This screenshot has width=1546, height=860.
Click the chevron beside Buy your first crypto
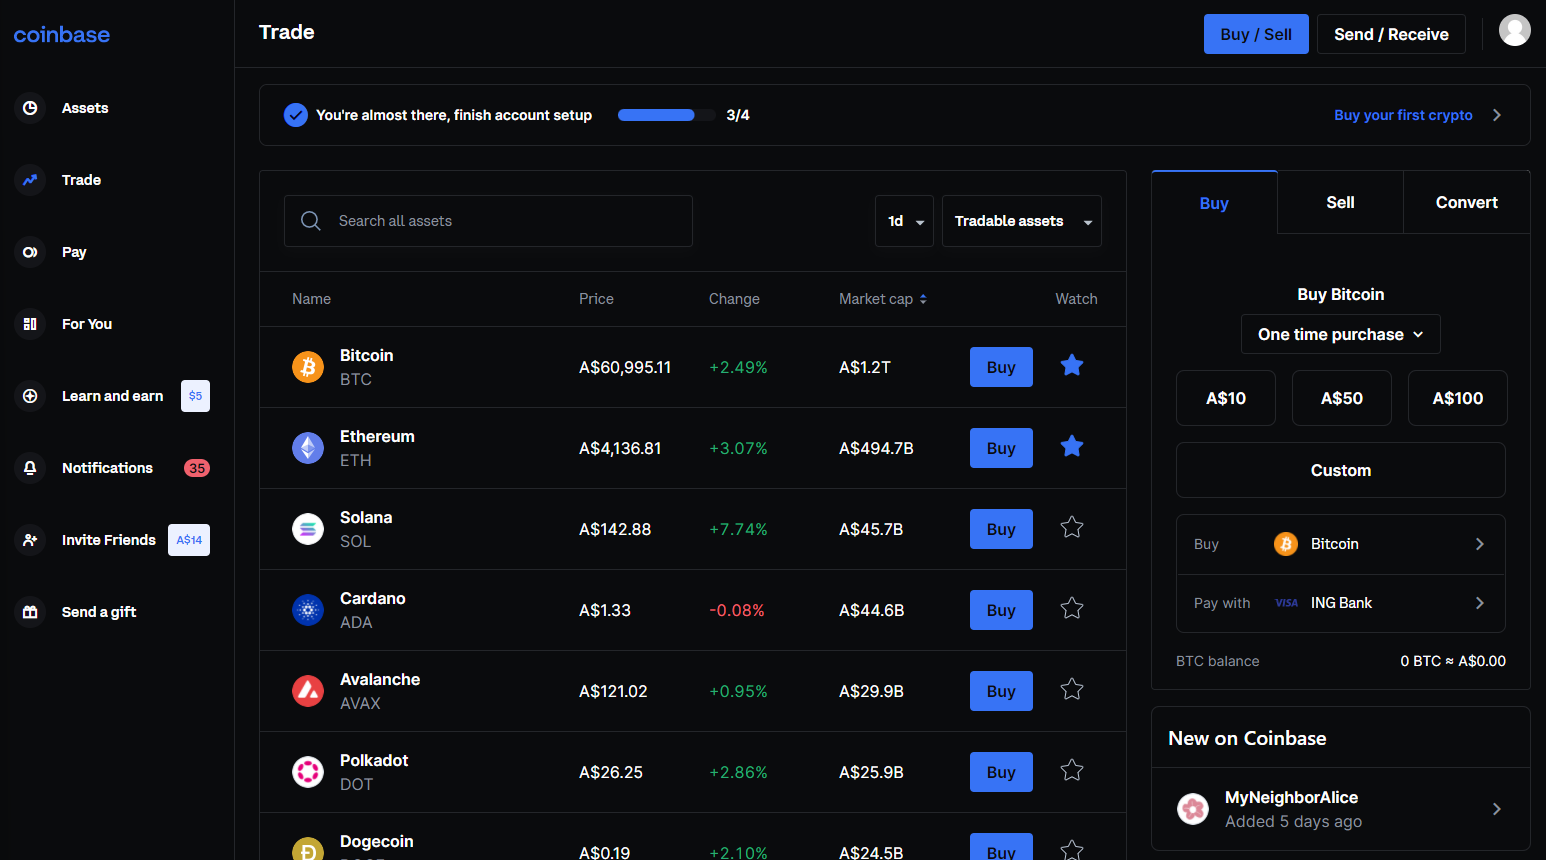pyautogui.click(x=1497, y=115)
